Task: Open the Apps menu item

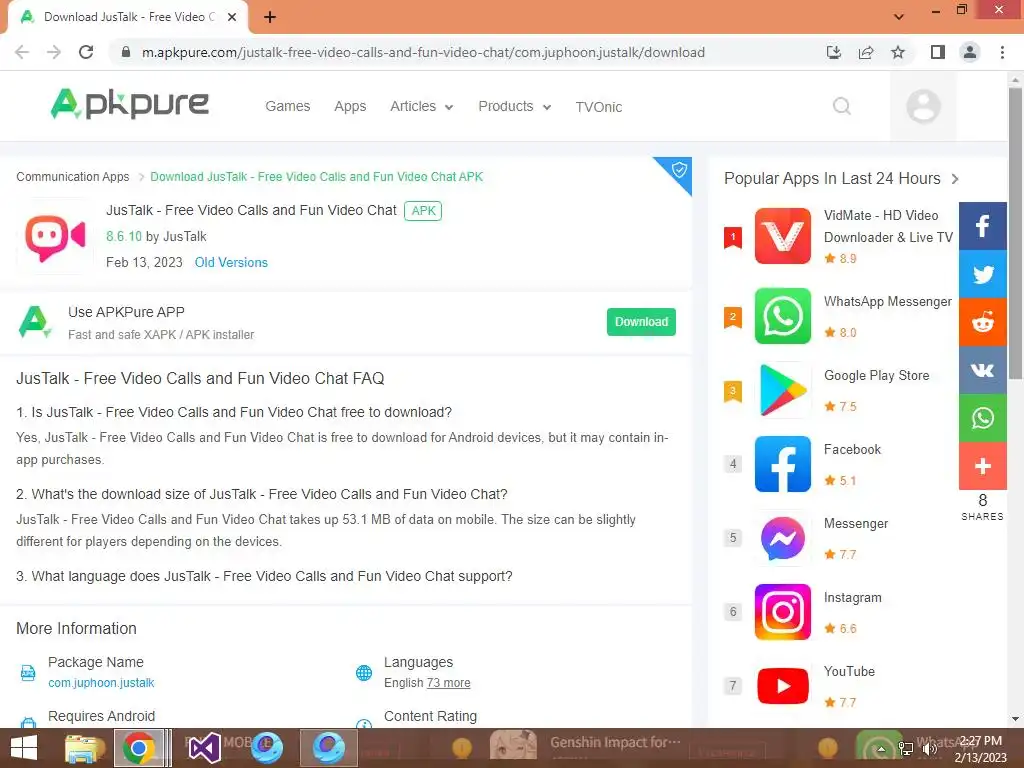Action: (x=350, y=106)
